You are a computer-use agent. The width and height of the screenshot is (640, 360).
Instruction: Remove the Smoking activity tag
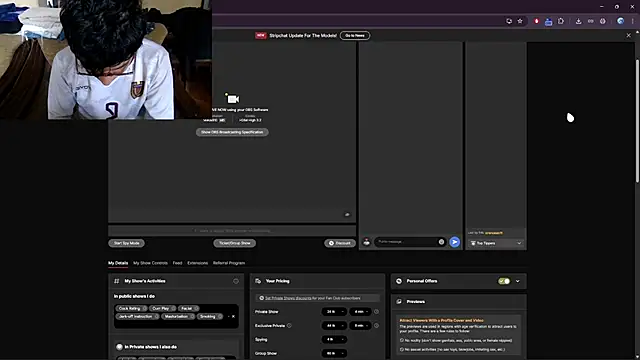(x=220, y=317)
